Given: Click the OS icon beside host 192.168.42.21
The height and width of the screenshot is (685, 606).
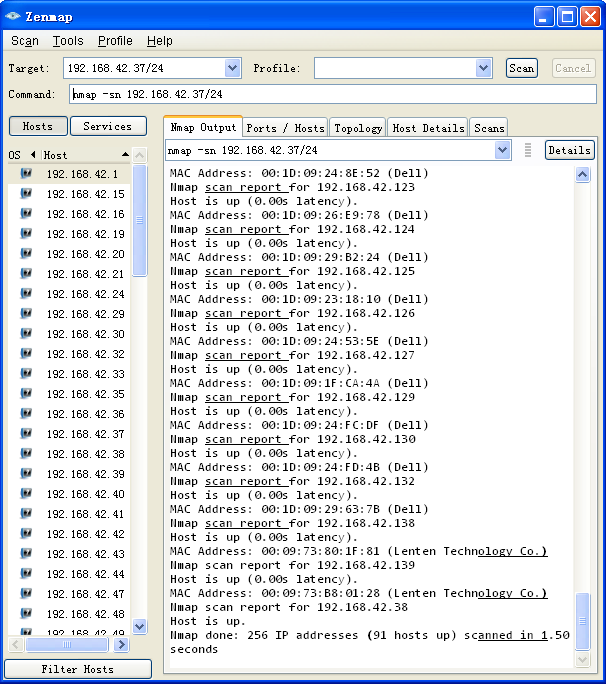Looking at the screenshot, I should (x=26, y=273).
